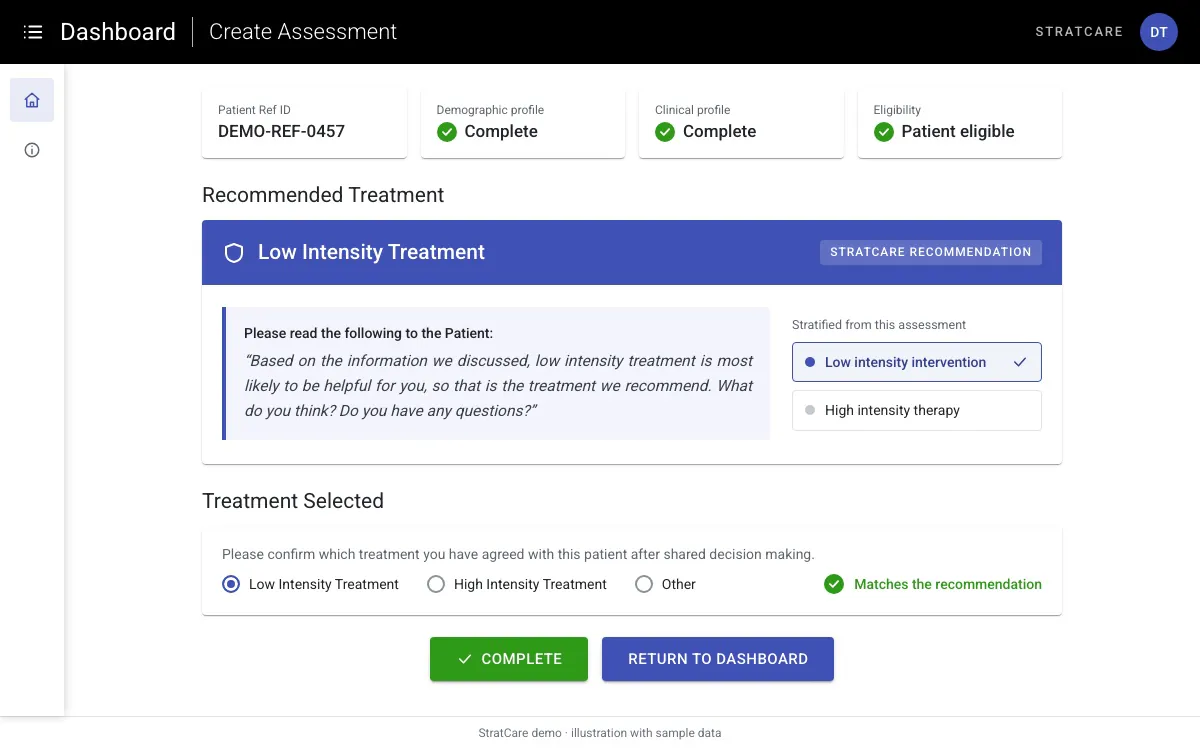The width and height of the screenshot is (1200, 750).
Task: Select Low Intensity Treatment radio button
Action: [231, 584]
